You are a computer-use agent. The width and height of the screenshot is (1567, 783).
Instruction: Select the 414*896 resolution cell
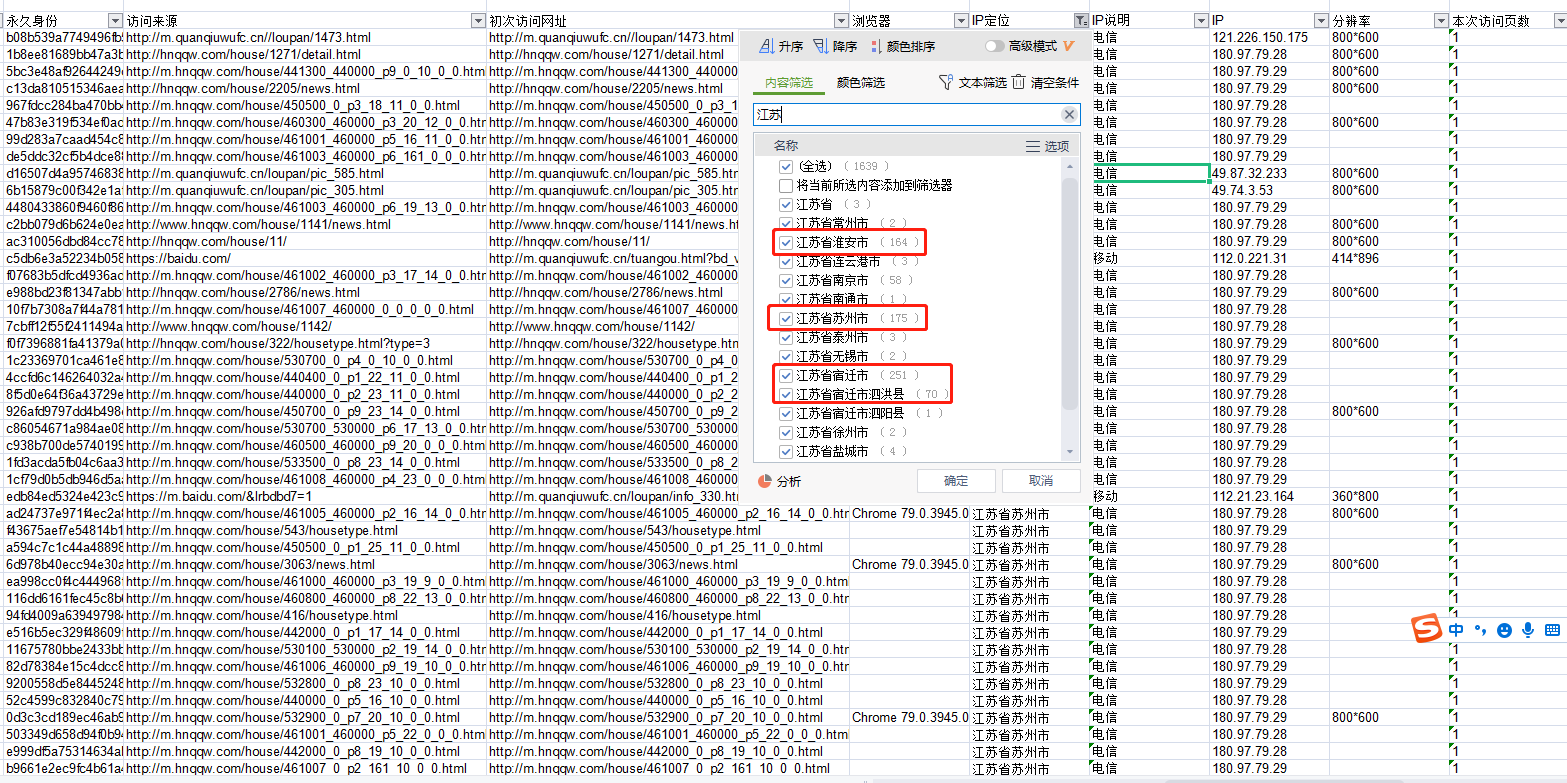1389,258
